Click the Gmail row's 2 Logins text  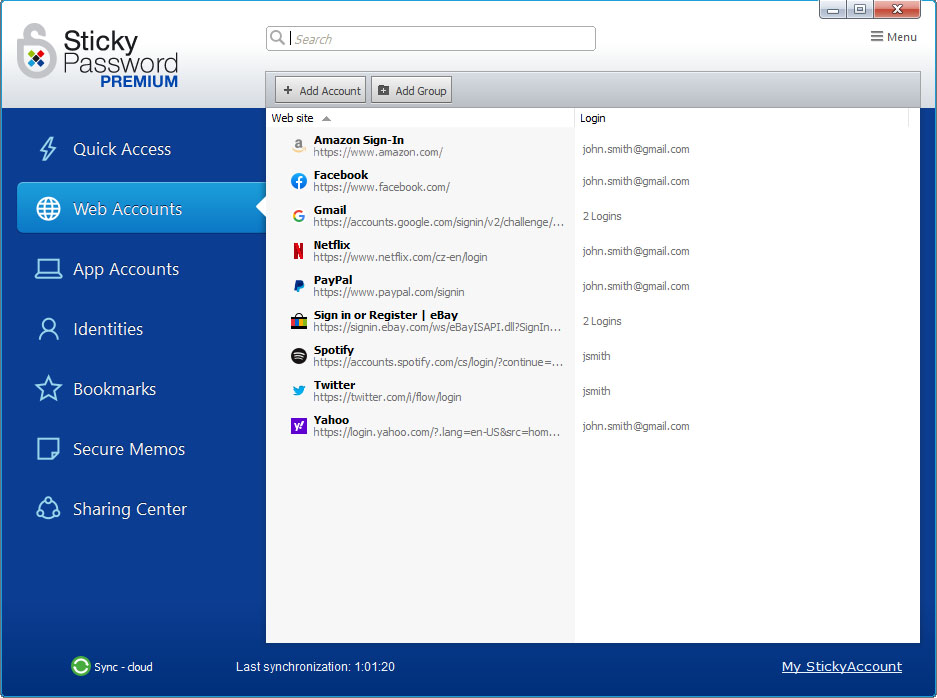coord(602,216)
